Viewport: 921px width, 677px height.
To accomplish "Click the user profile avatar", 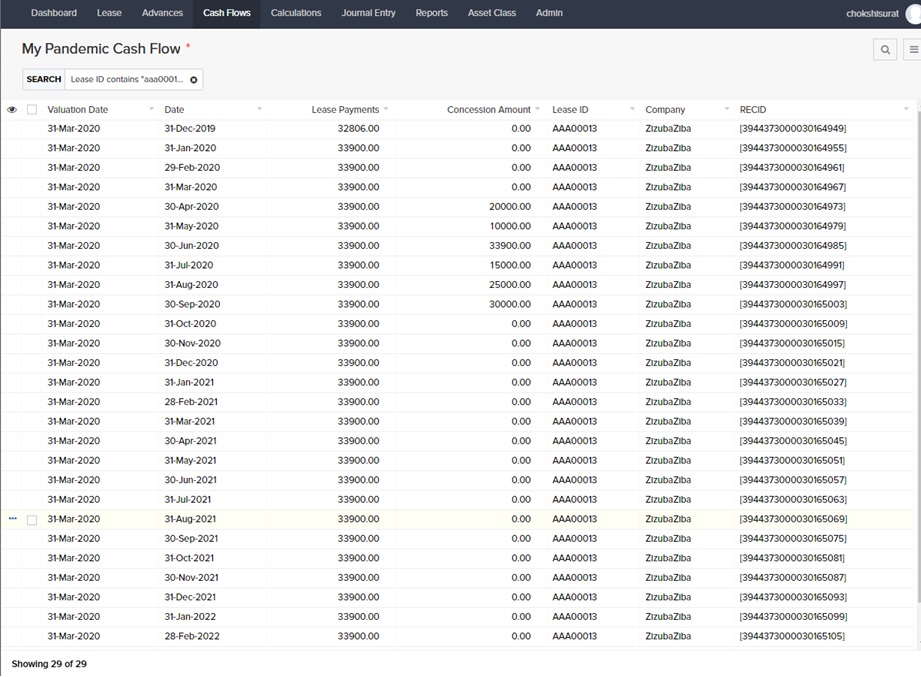I will coord(913,13).
